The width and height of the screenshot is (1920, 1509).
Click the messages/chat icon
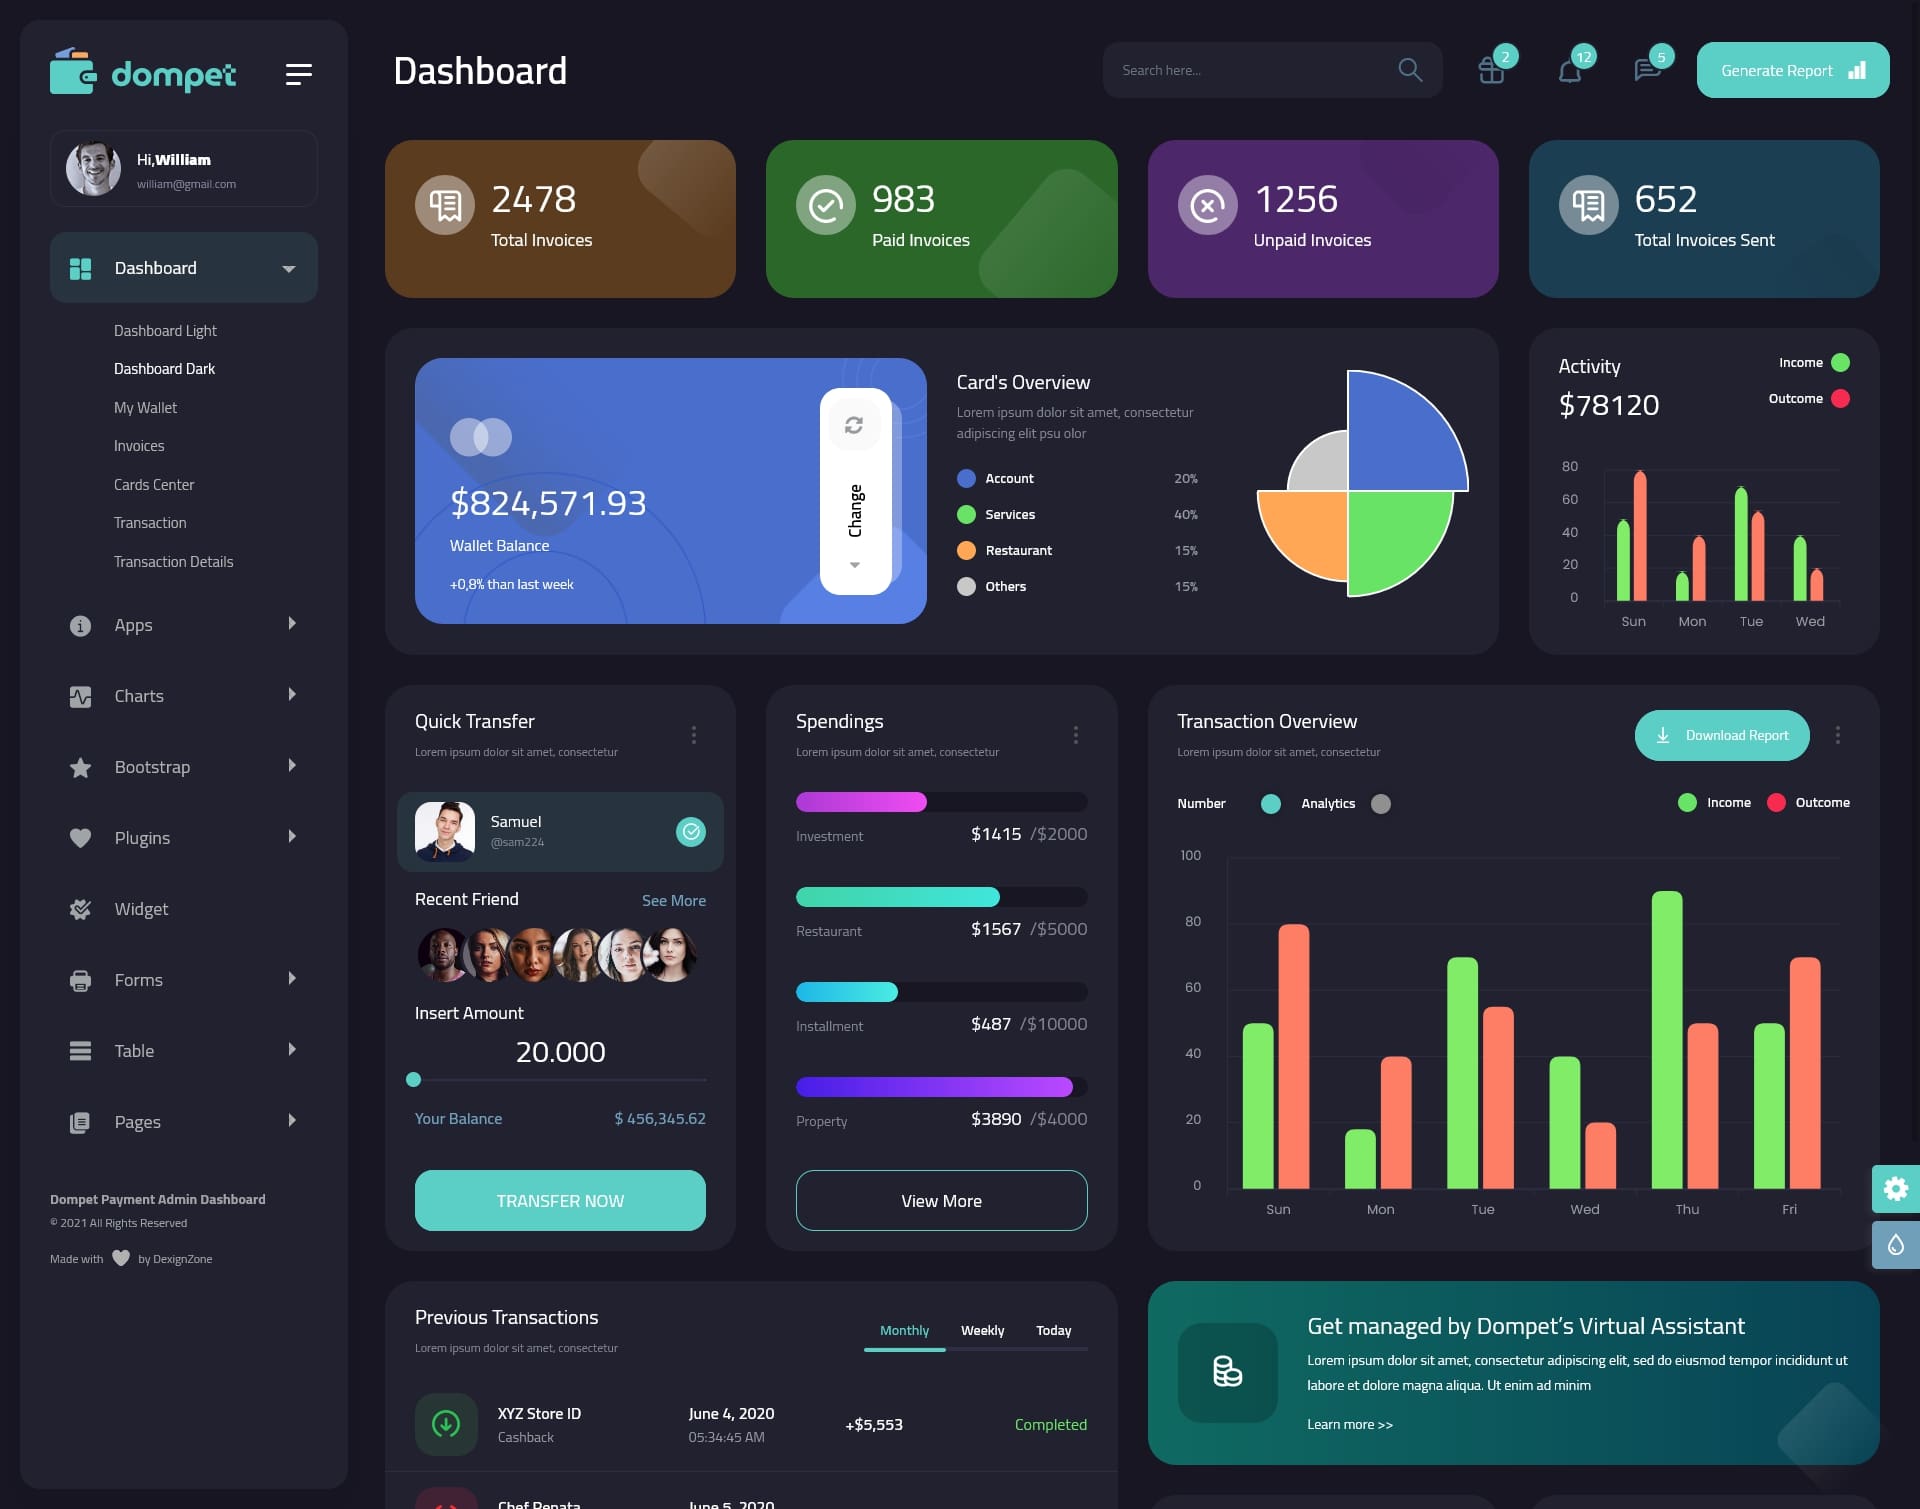point(1647,69)
